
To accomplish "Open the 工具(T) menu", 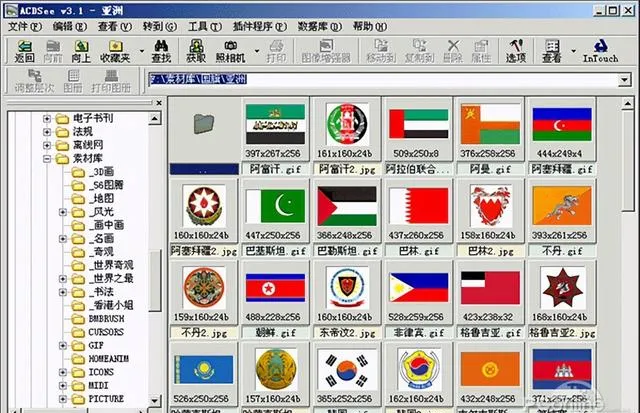I will [205, 27].
